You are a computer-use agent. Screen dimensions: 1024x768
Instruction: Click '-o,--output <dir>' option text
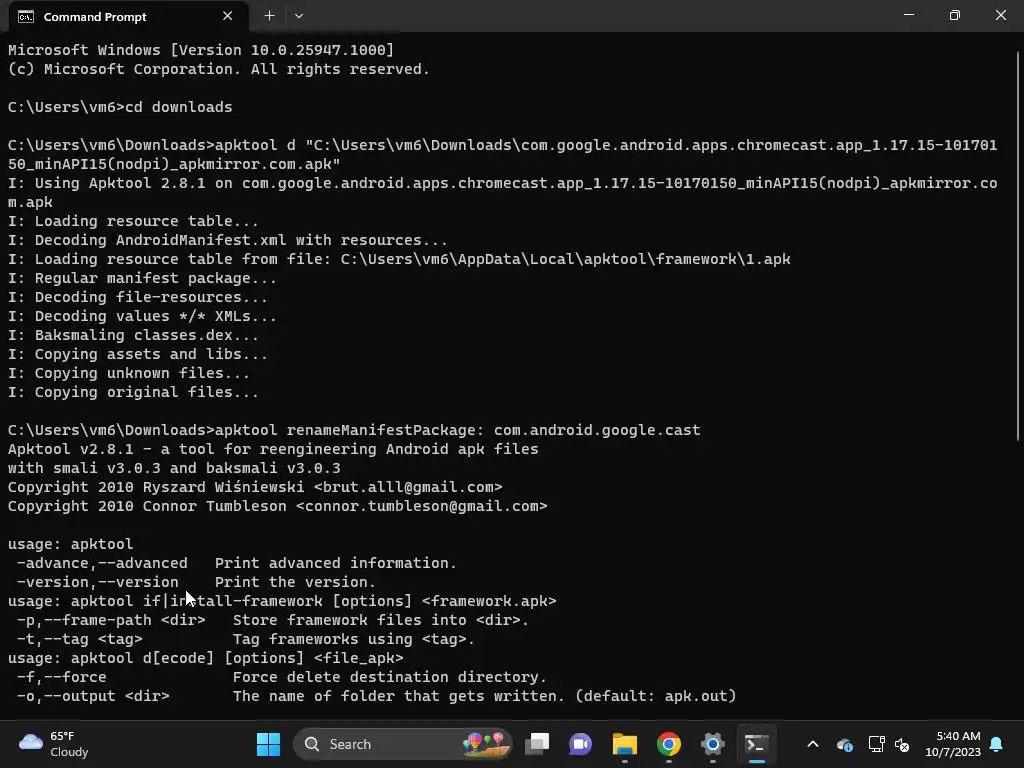pyautogui.click(x=93, y=696)
